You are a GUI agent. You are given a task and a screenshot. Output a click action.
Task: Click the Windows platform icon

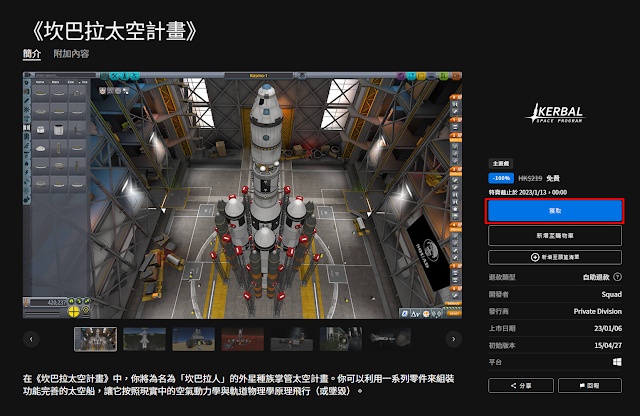pos(617,362)
